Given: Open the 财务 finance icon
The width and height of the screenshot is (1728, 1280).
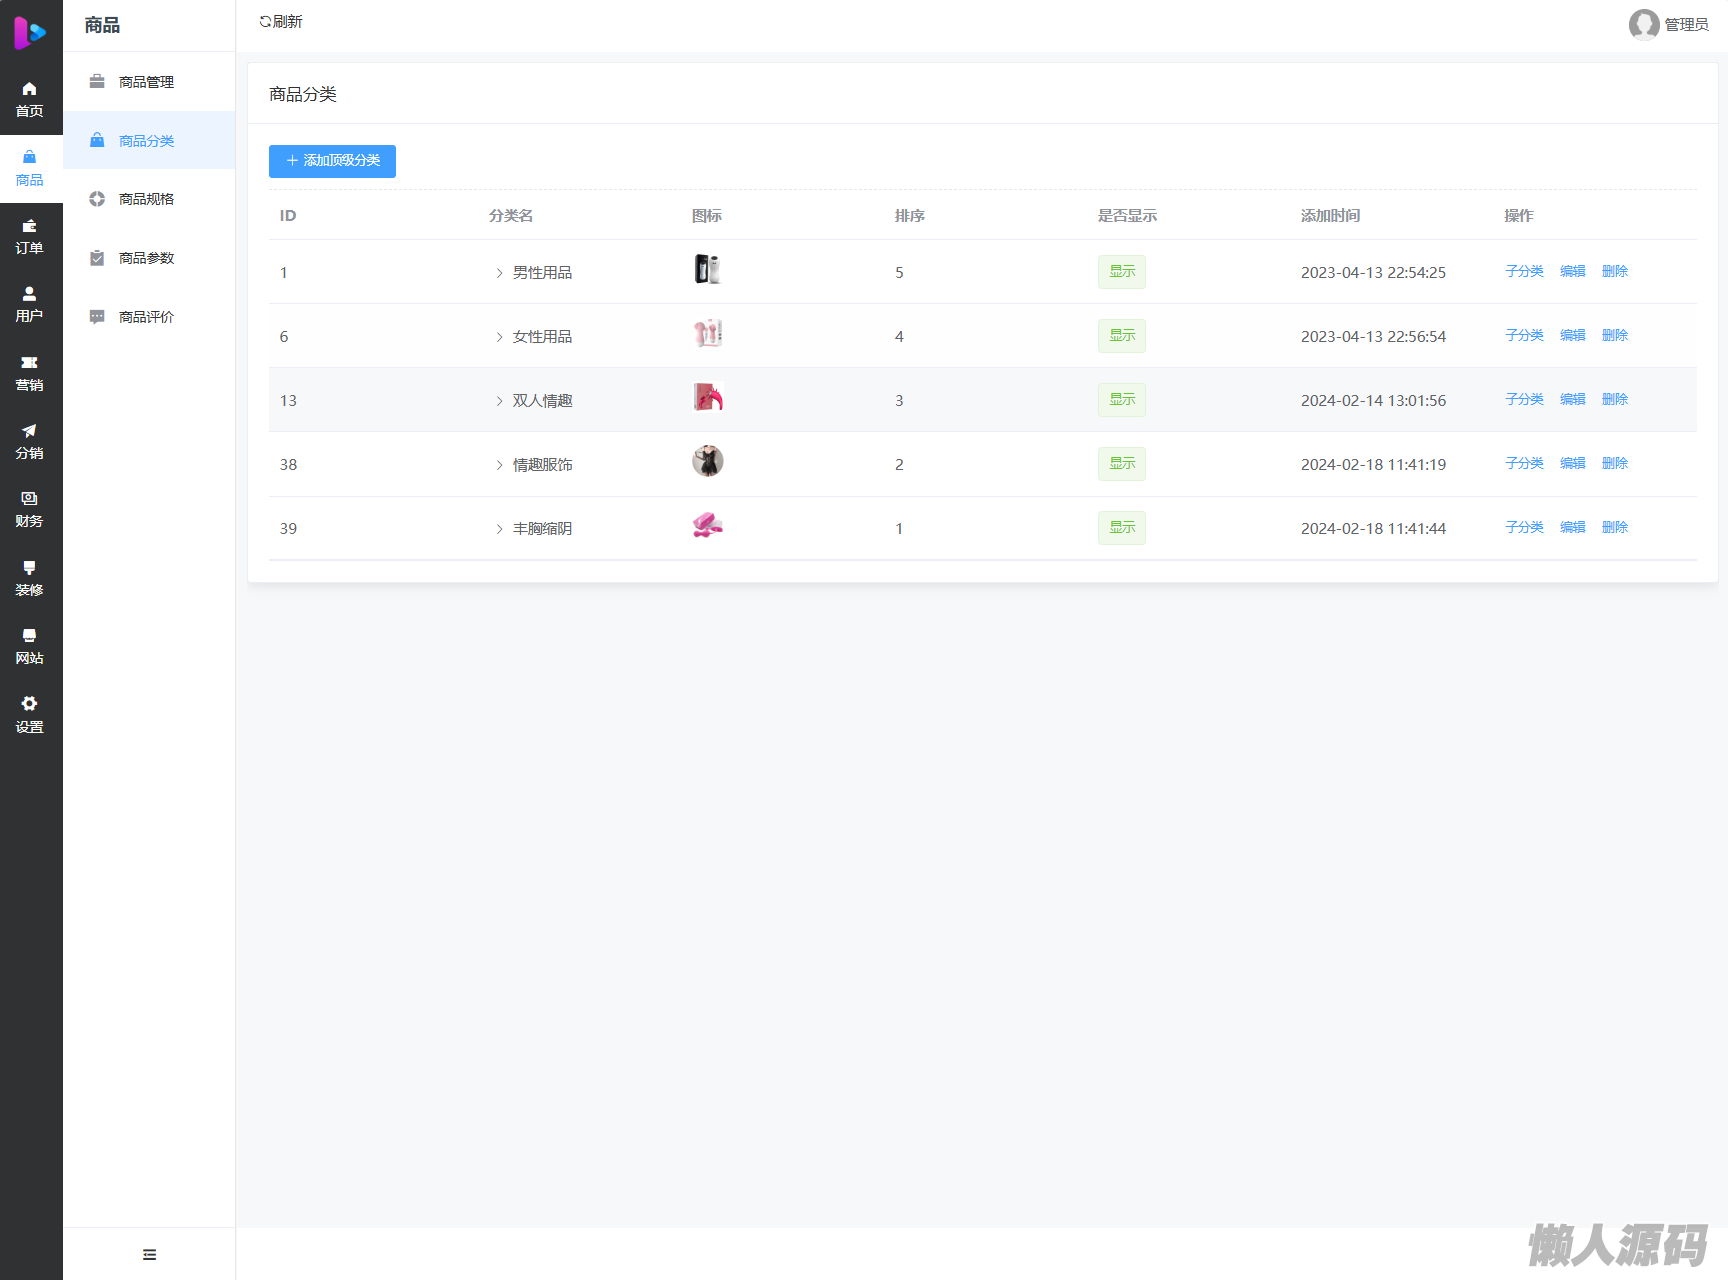Looking at the screenshot, I should coord(29,499).
